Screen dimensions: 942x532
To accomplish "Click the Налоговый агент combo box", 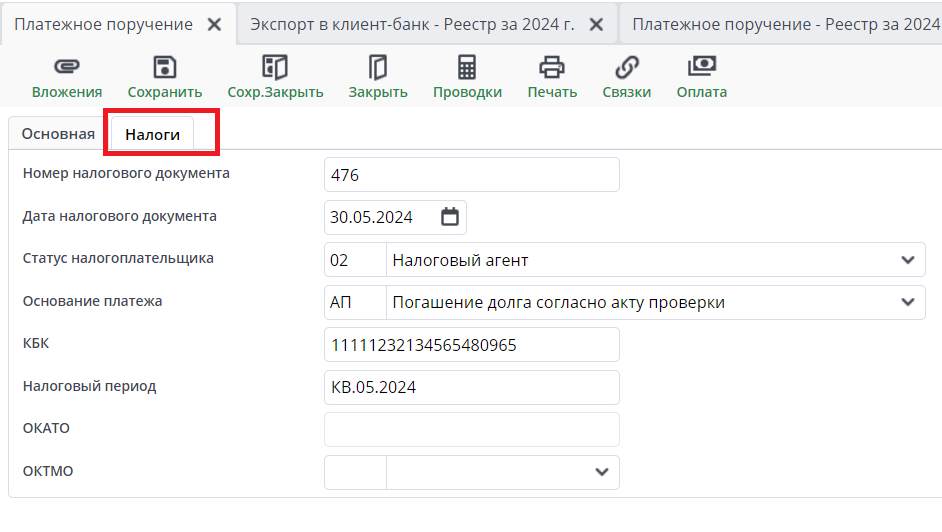I will coord(655,260).
